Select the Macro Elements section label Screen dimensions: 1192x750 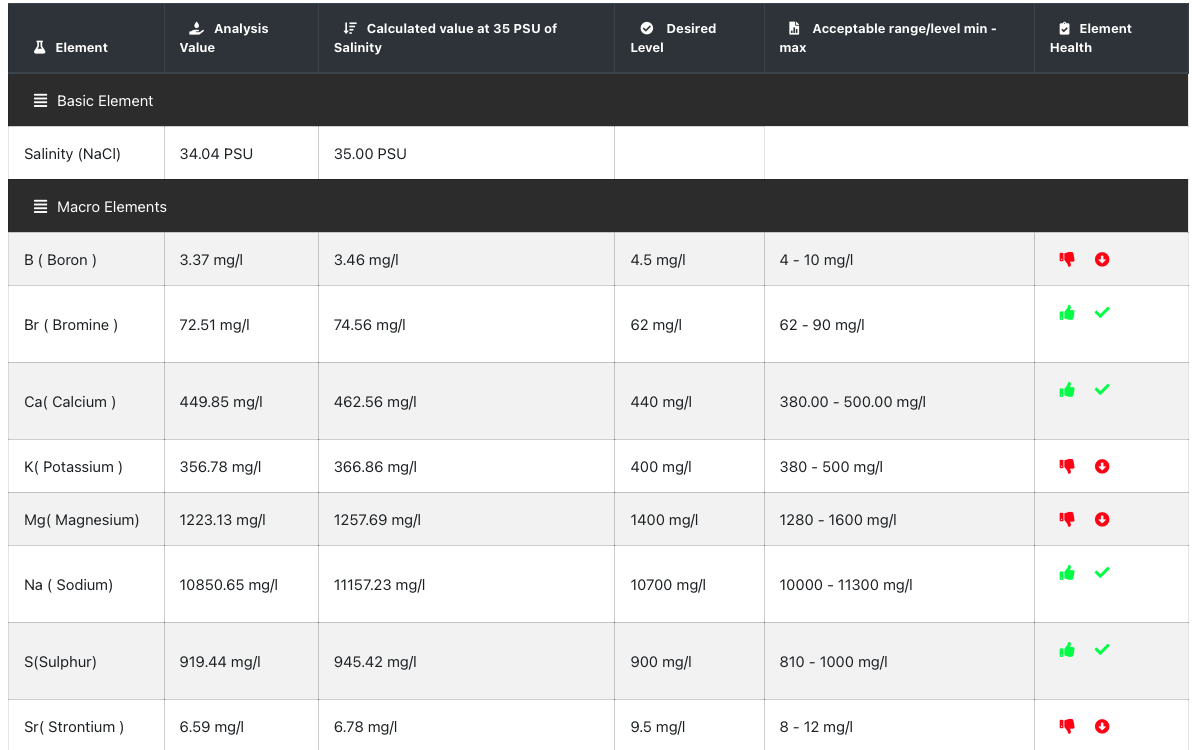[112, 207]
